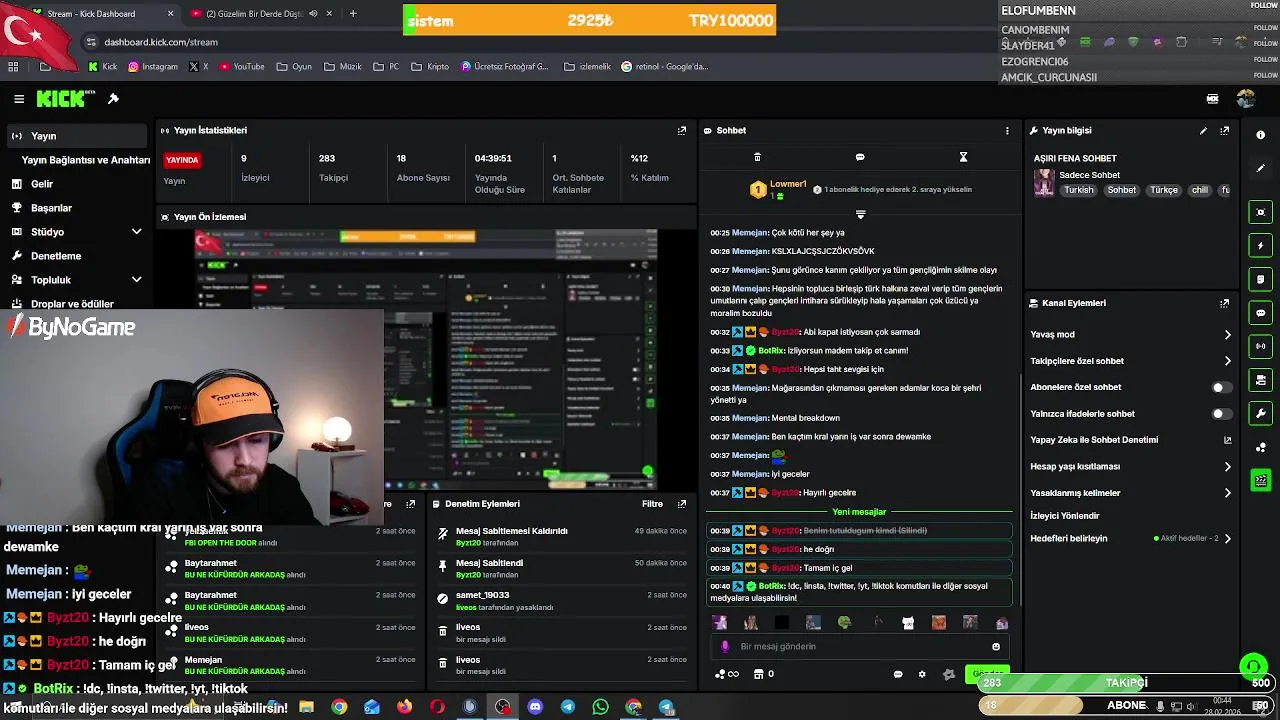Click the Pepe frog emote in the quick emote row
The image size is (1280, 720).
point(844,623)
